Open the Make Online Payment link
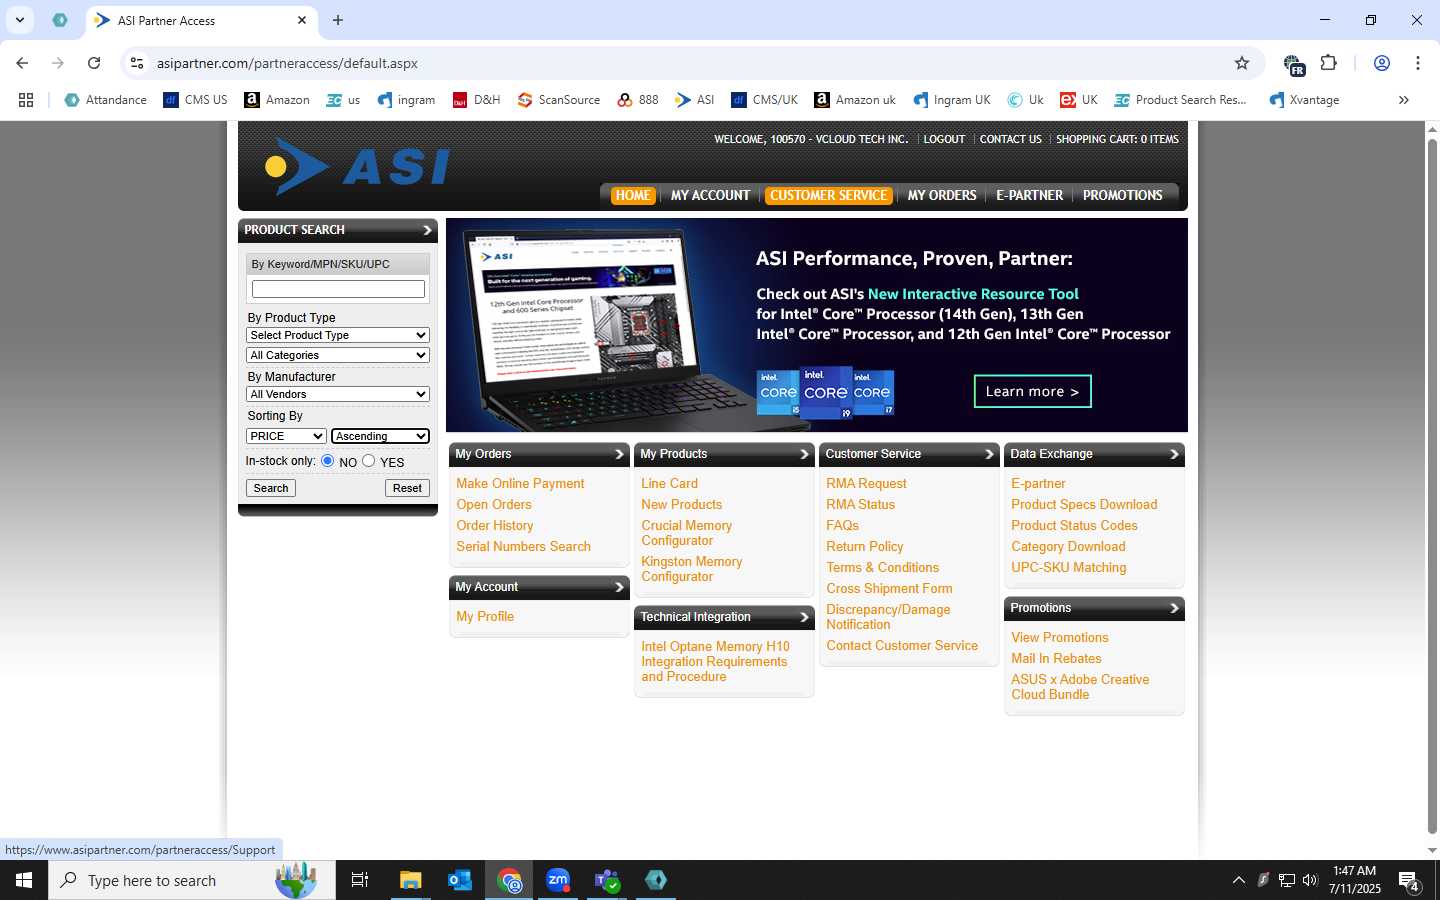Image resolution: width=1440 pixels, height=900 pixels. 520,483
